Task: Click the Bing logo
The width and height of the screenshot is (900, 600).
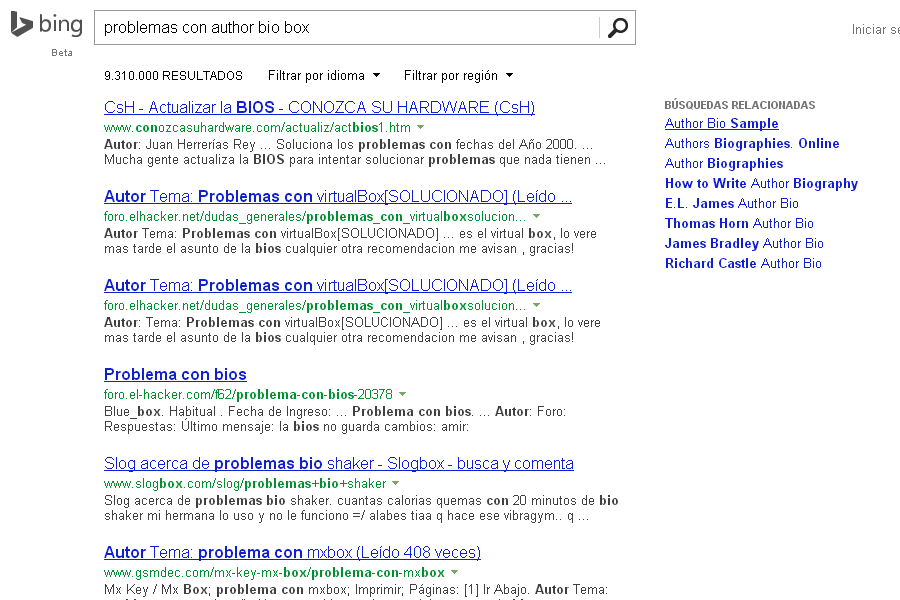Action: tap(46, 25)
